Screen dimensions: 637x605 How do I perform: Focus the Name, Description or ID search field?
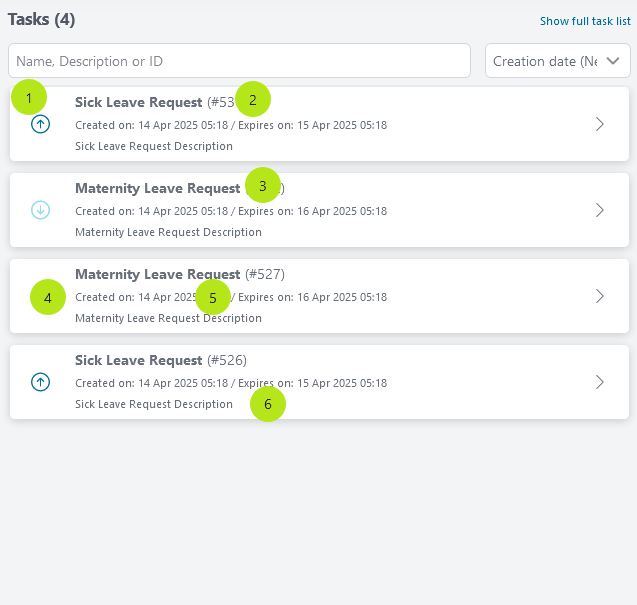tap(239, 61)
